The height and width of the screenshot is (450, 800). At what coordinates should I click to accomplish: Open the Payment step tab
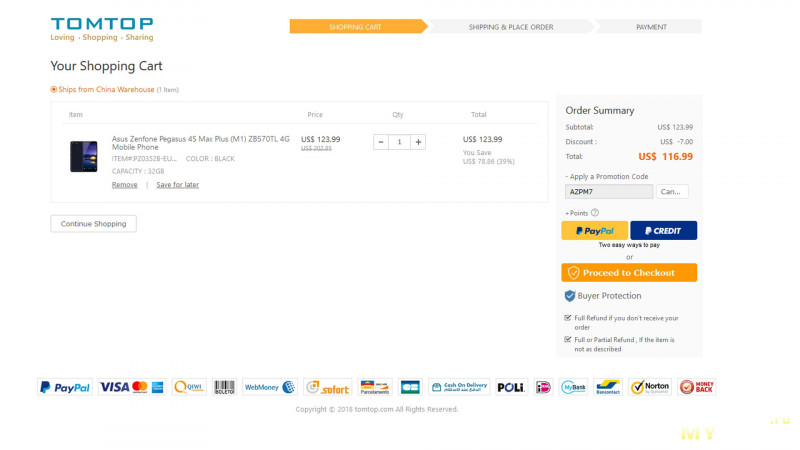(x=651, y=27)
